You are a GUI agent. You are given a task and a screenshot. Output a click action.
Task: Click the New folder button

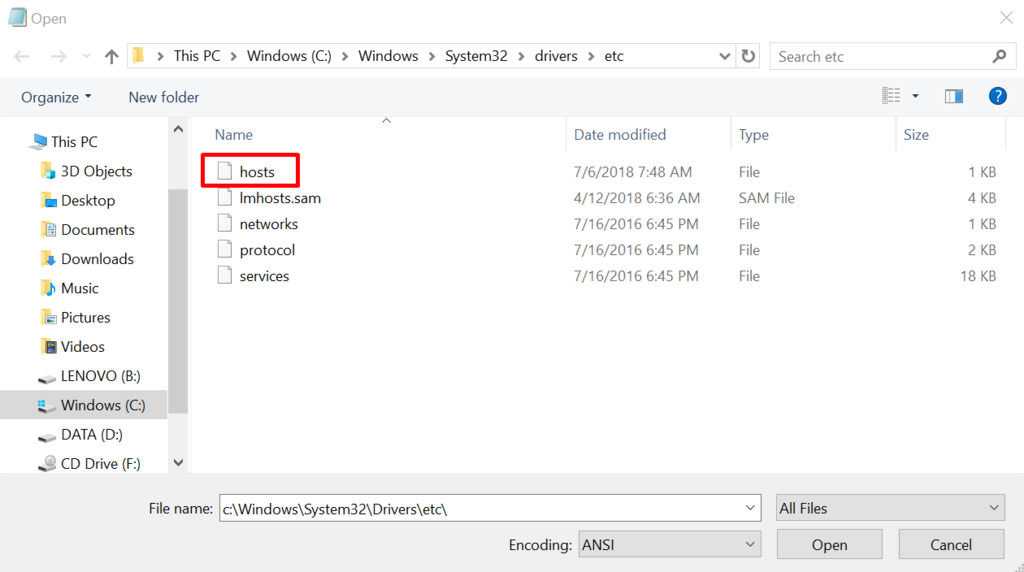pyautogui.click(x=163, y=97)
